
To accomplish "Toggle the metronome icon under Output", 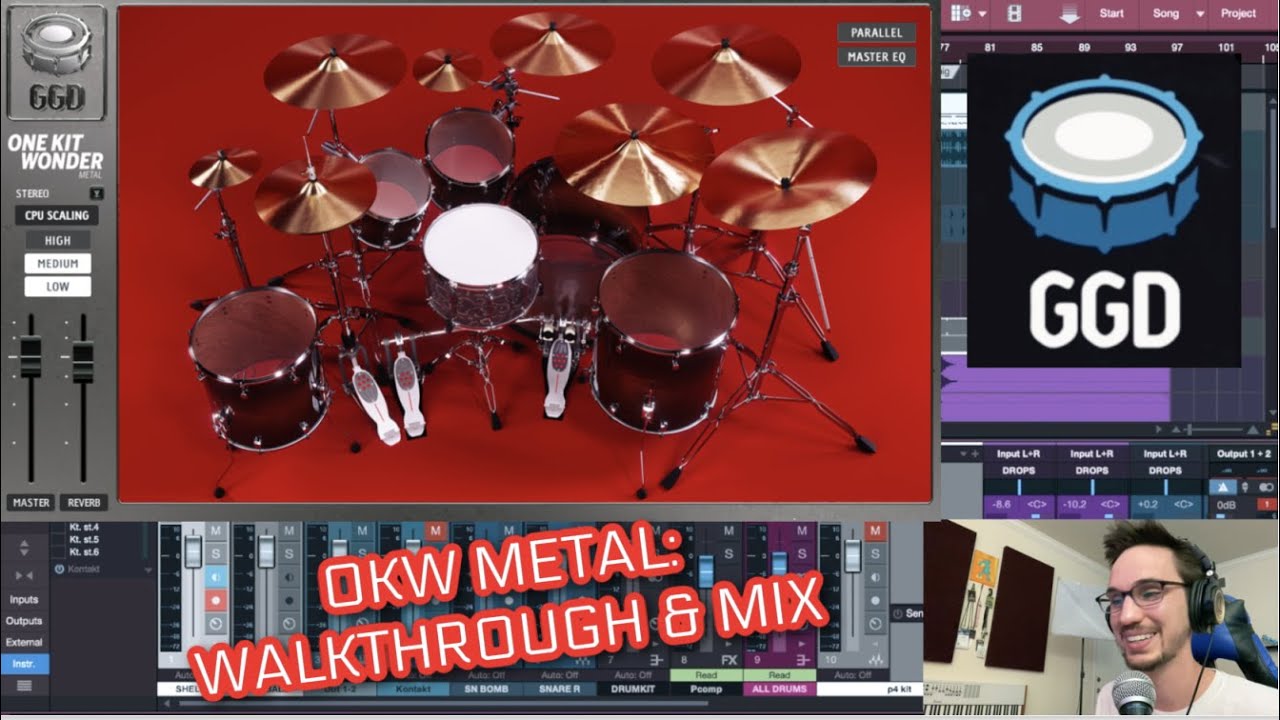I will click(x=1223, y=487).
